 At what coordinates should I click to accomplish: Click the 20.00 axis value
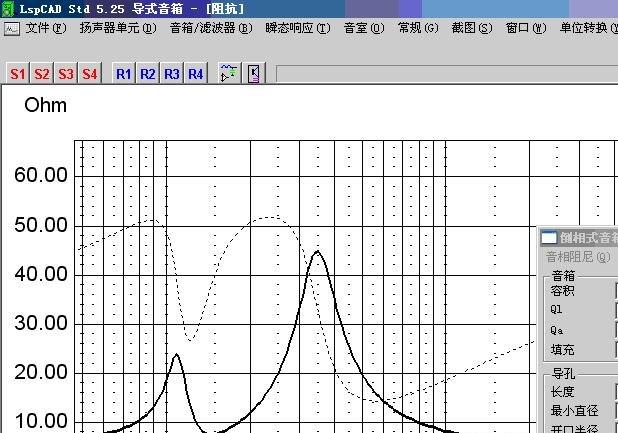click(41, 372)
